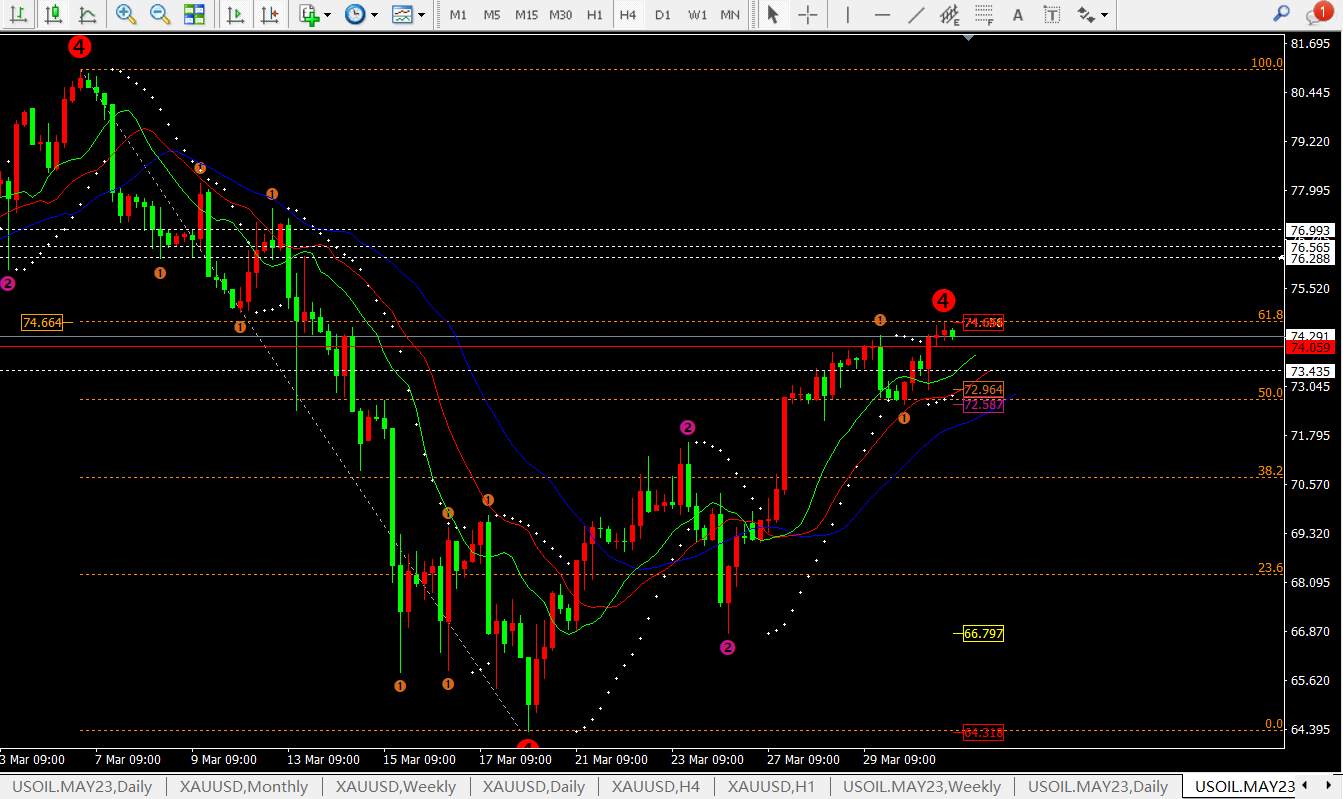Expand the periods dropdown arrow
Screen dimensions: 1343x799
coord(374,15)
